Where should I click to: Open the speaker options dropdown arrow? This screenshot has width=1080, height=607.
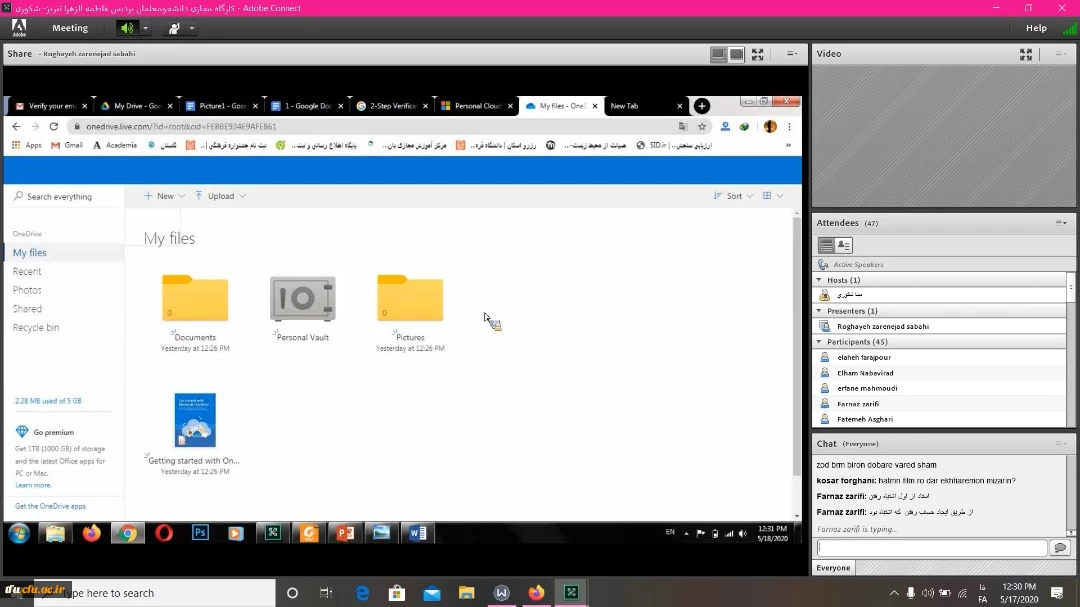(x=145, y=28)
